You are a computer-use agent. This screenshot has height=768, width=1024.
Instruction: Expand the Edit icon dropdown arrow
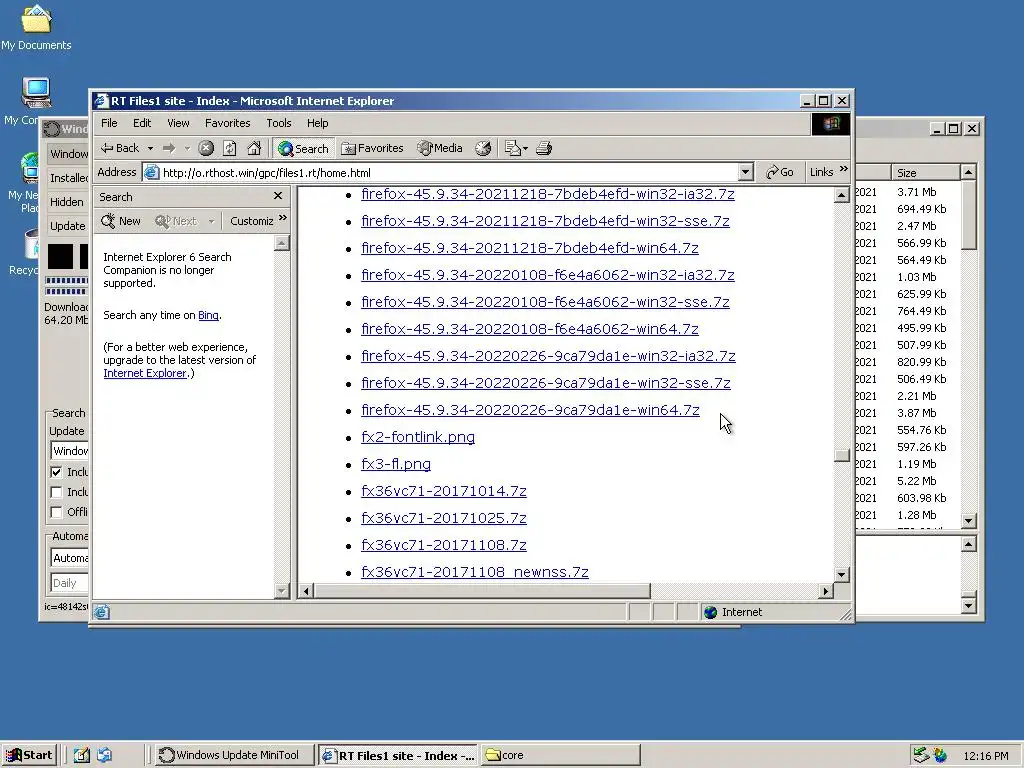[526, 149]
